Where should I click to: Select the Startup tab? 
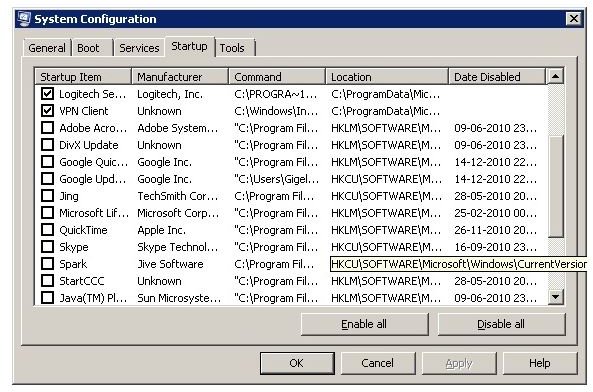(x=189, y=46)
